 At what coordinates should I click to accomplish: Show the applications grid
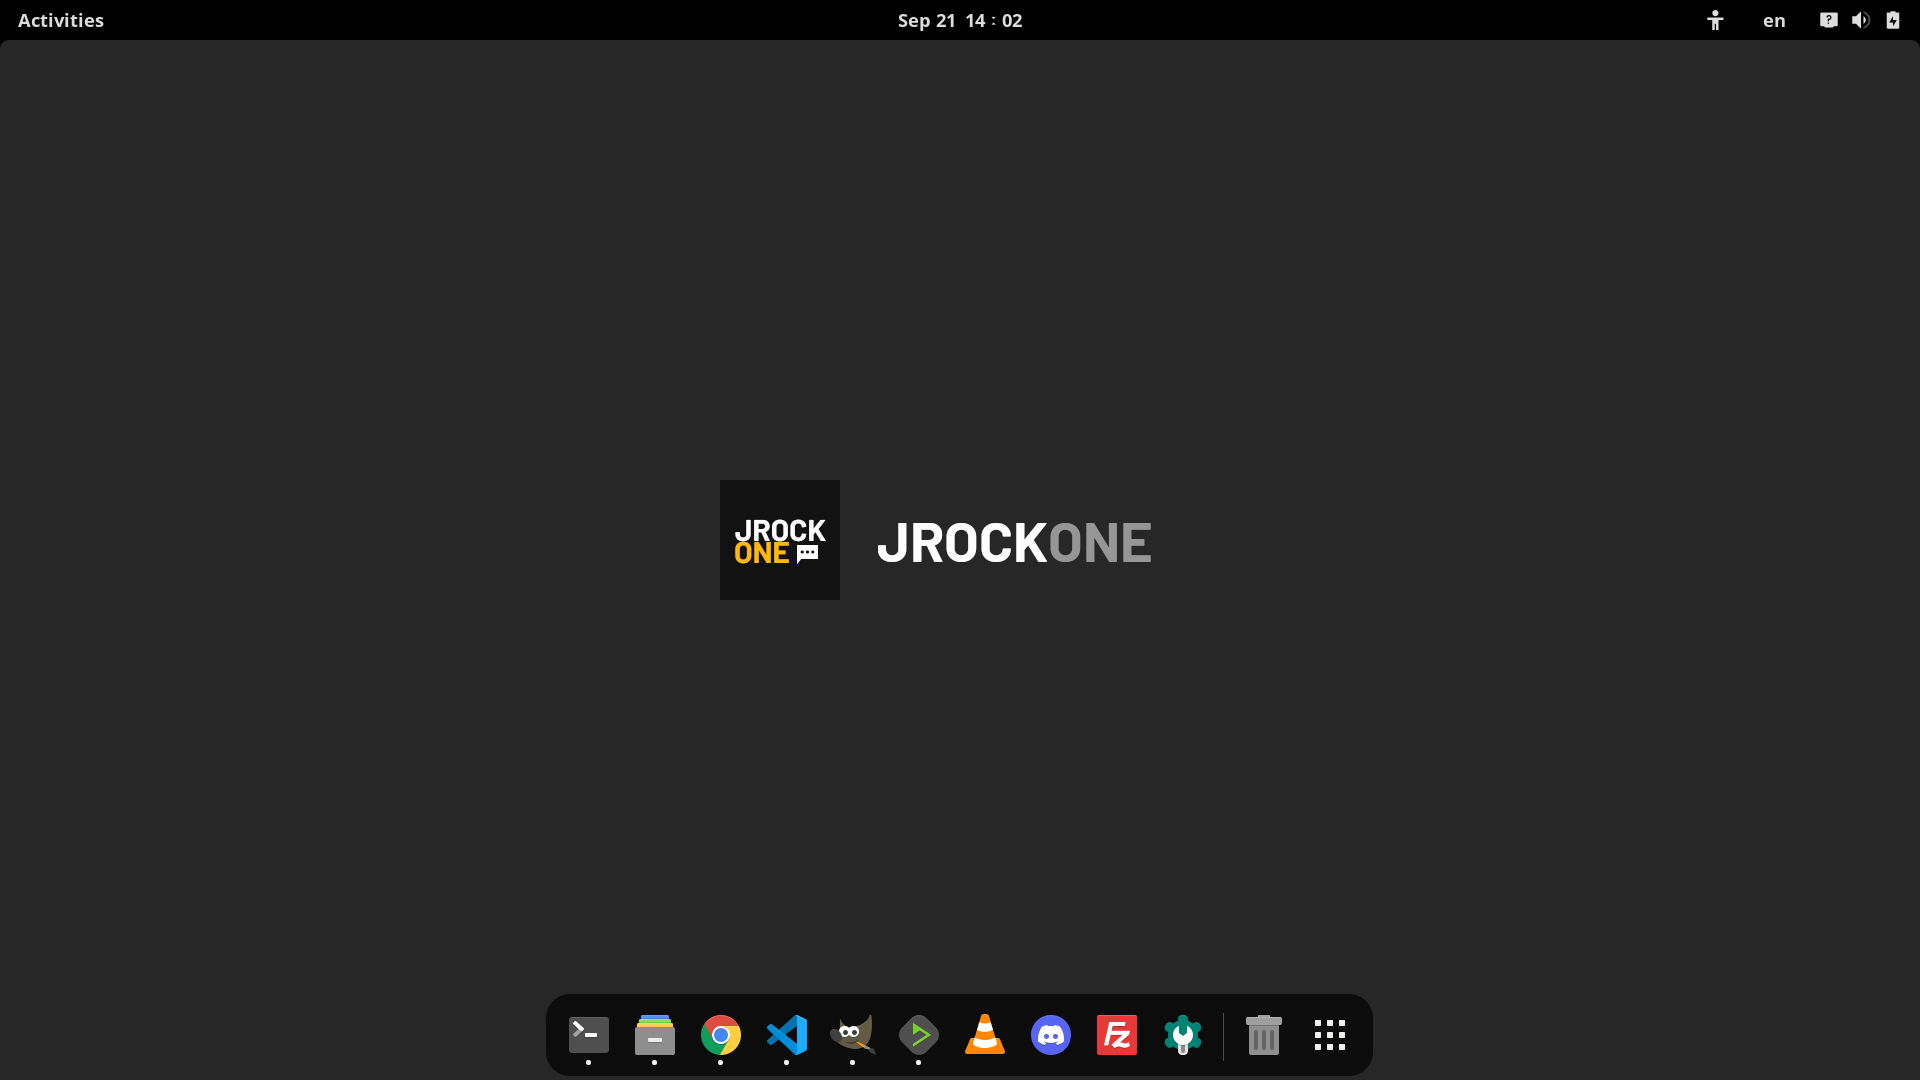(1329, 1035)
